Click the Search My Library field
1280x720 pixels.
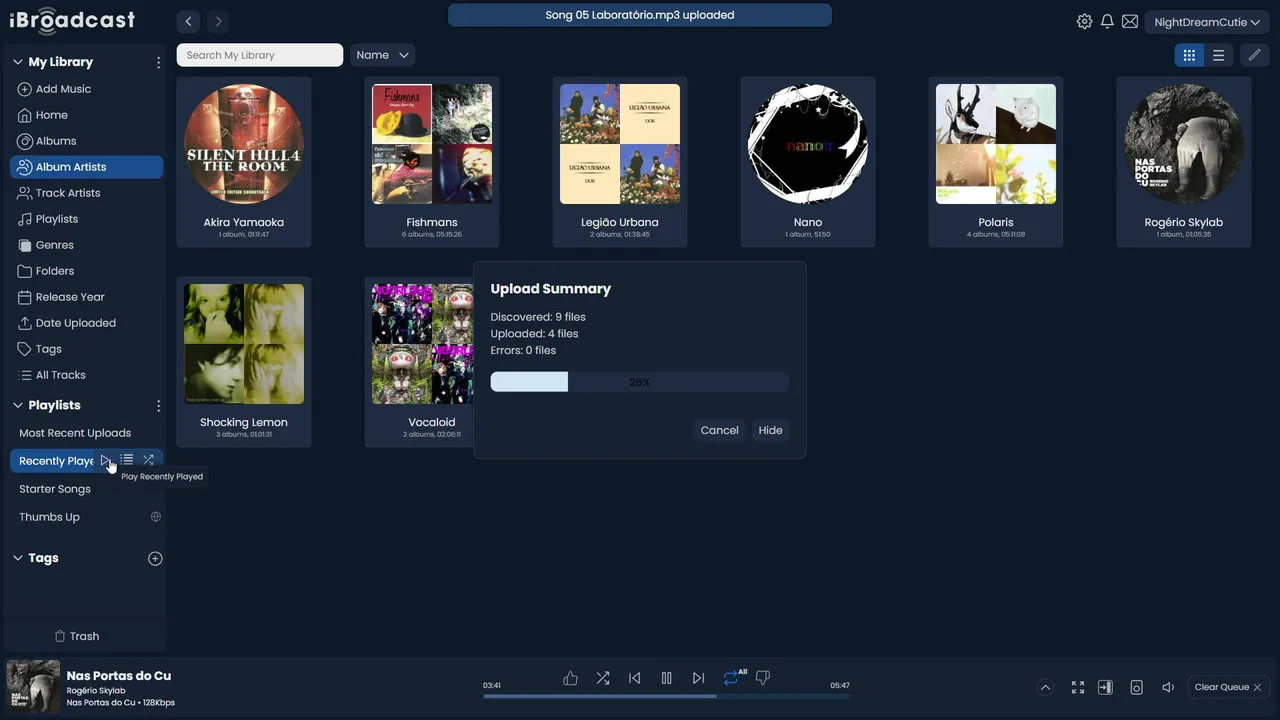(x=260, y=55)
